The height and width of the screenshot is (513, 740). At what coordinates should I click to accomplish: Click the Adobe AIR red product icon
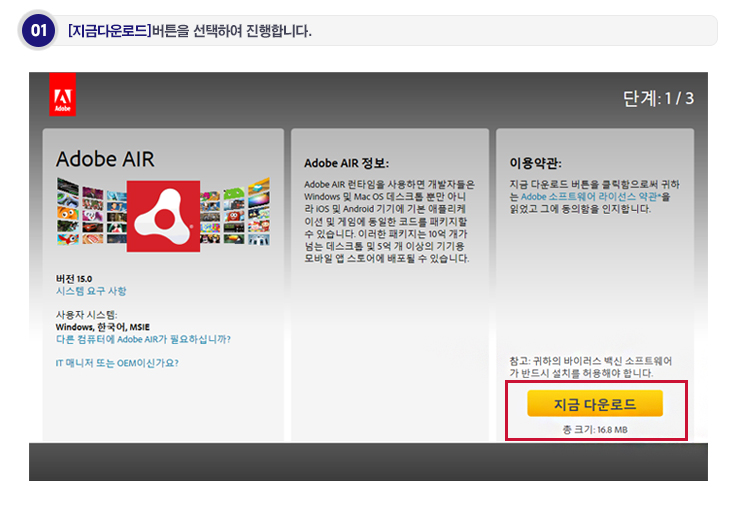[x=163, y=216]
